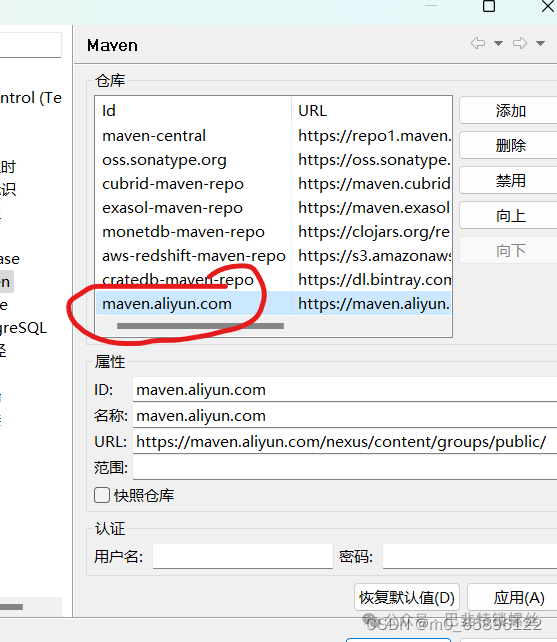
Task: Click the 删除 button
Action: click(509, 145)
